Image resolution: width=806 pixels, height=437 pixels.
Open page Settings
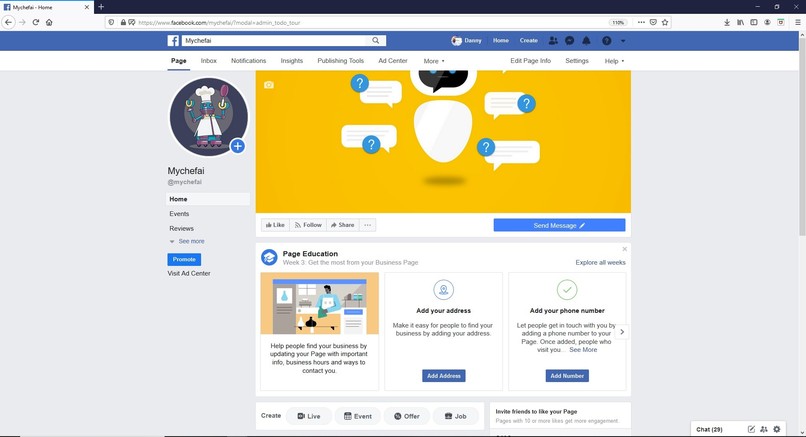point(577,61)
